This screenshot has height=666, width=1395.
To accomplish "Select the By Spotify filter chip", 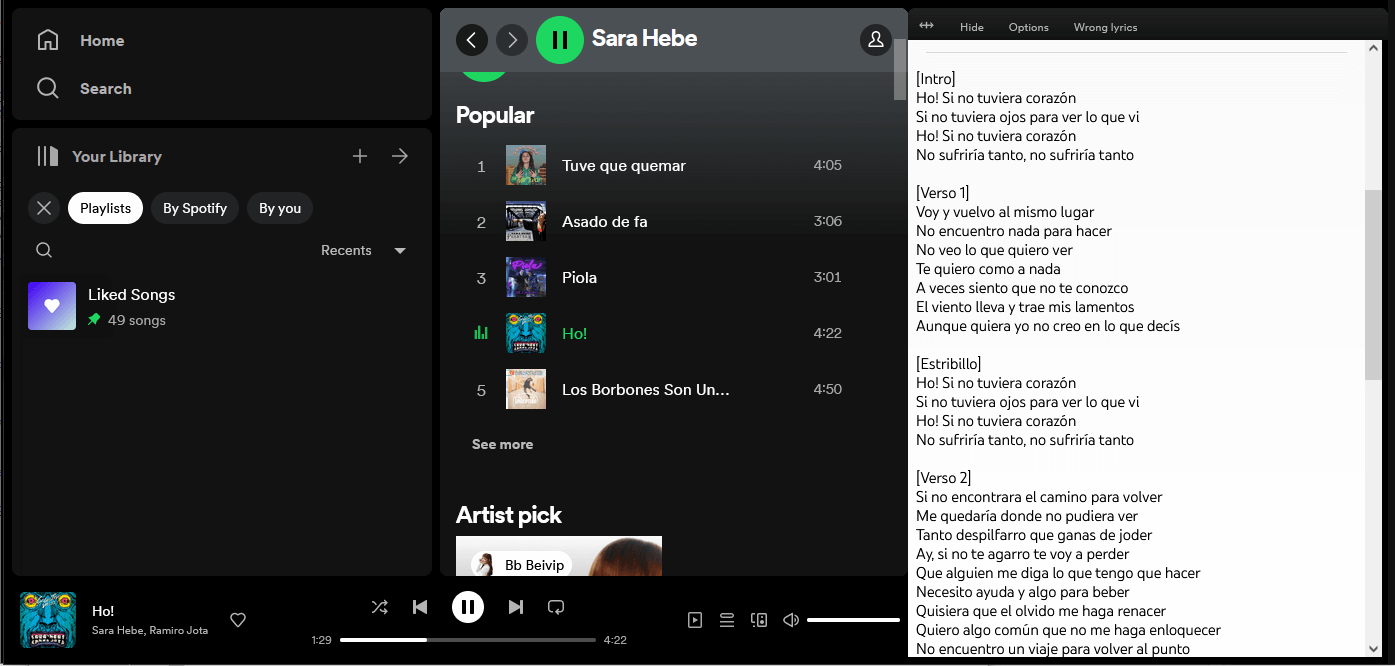I will [195, 208].
